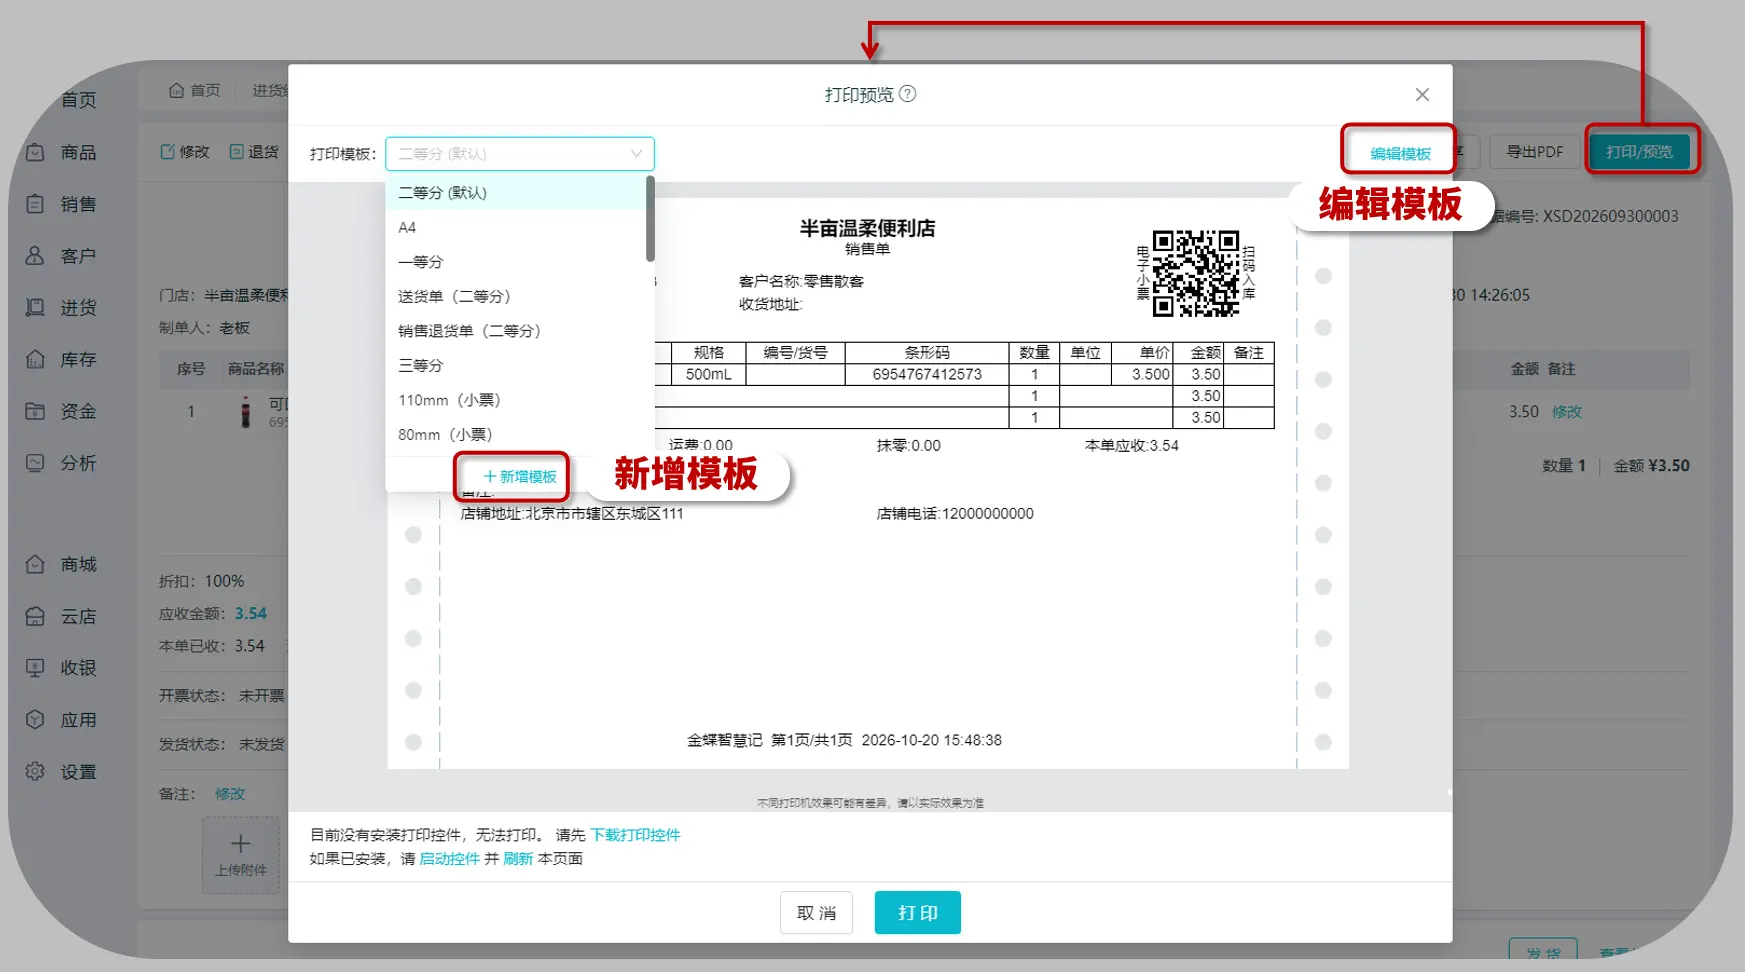Click the help icon beside 打印预览
Image resolution: width=1745 pixels, height=972 pixels.
click(x=908, y=94)
